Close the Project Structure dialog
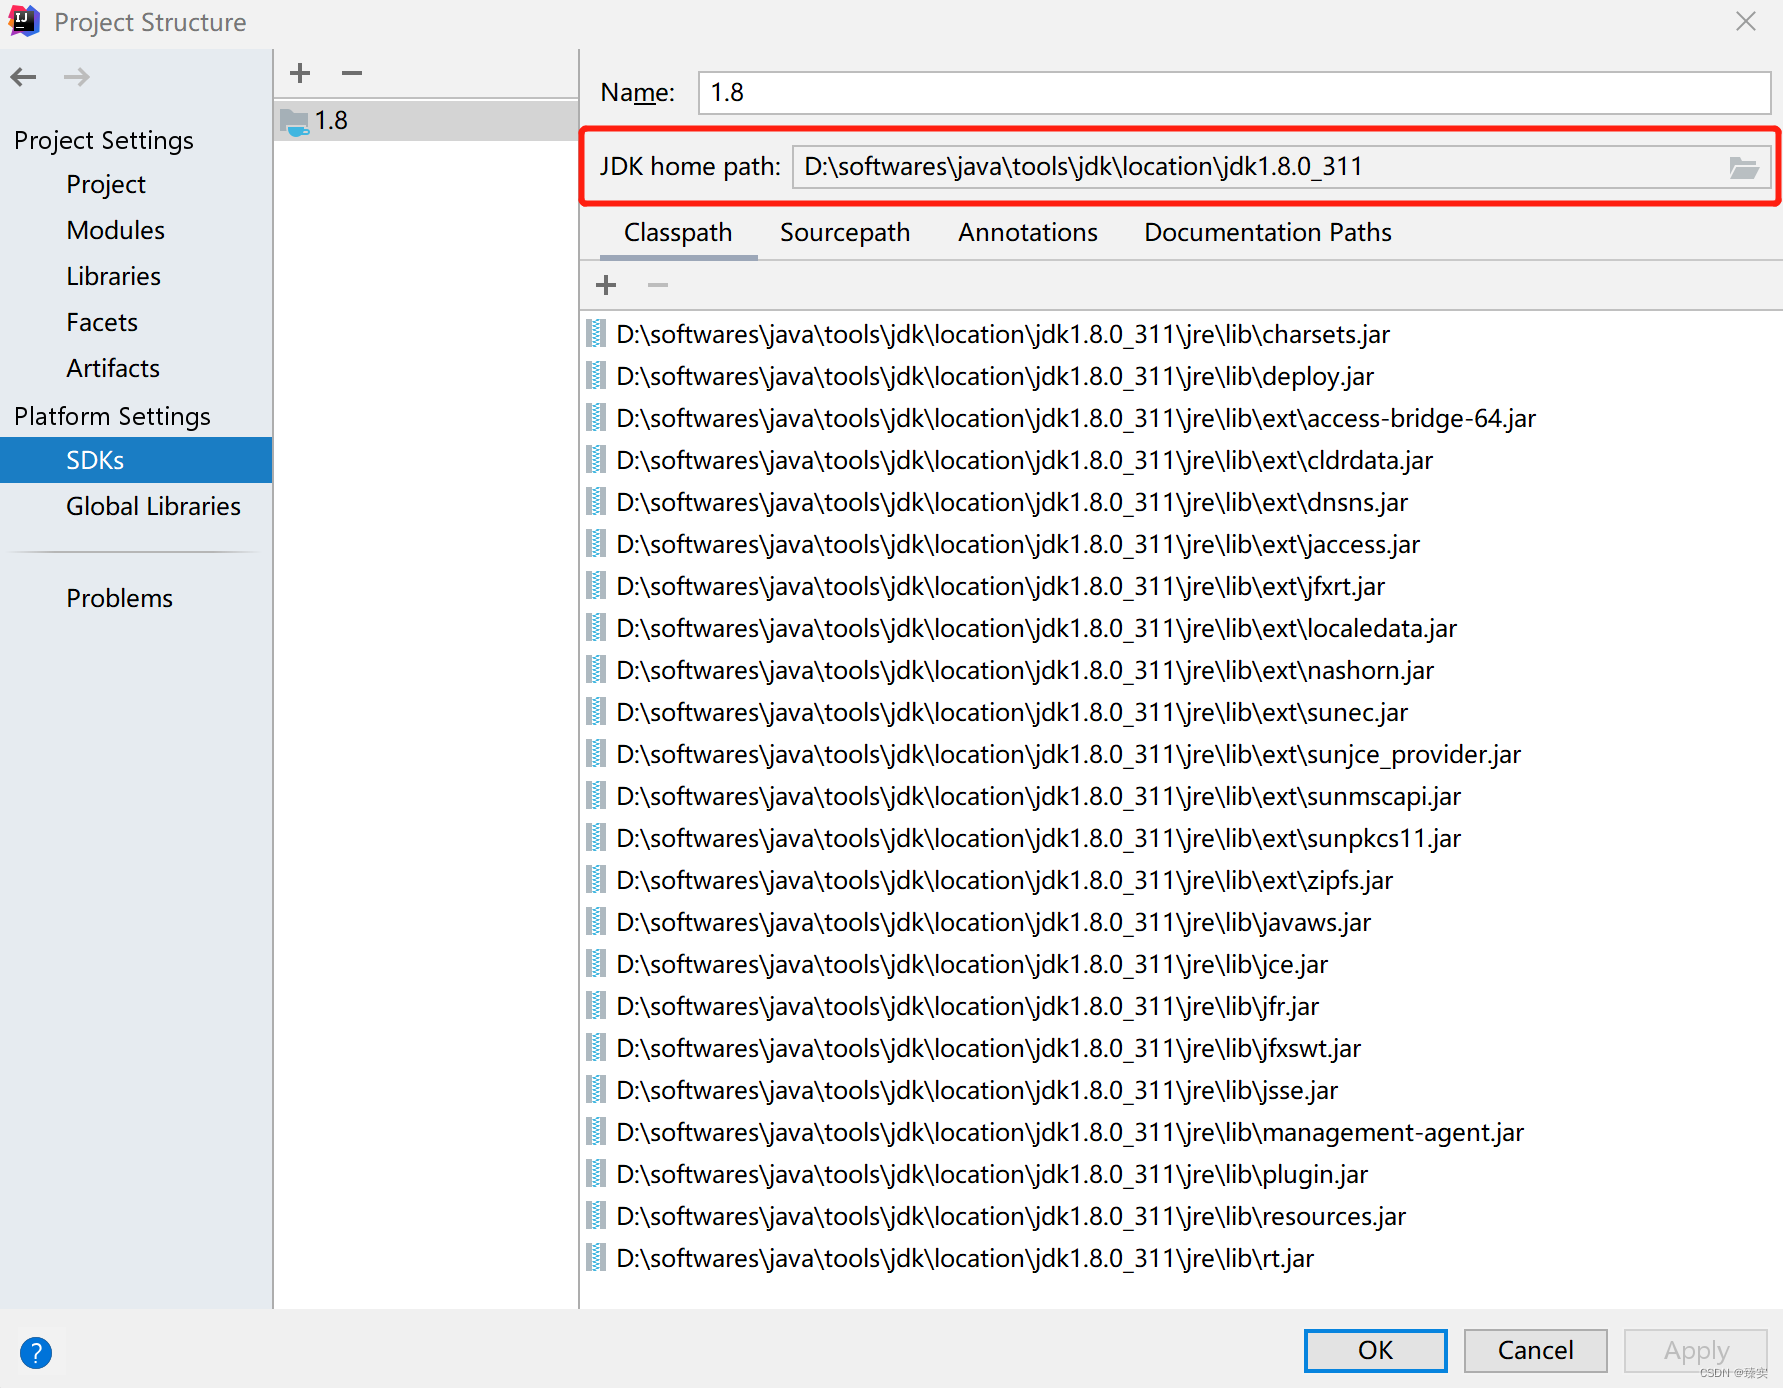Image resolution: width=1783 pixels, height=1388 pixels. (1746, 21)
